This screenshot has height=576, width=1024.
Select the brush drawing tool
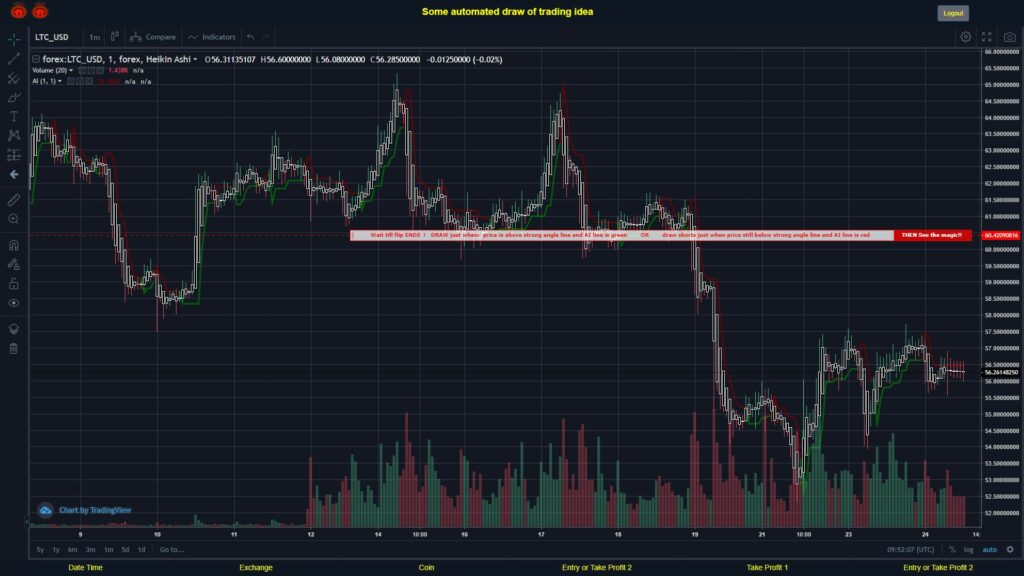(14, 97)
